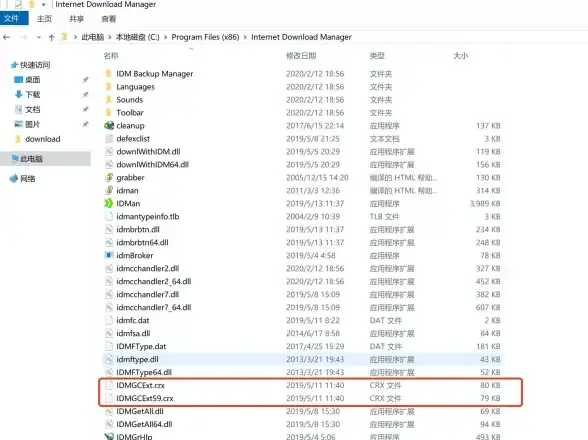This screenshot has height=440, width=588.
Task: Expand chevron after Program Files (x86) breadcrumb
Action: click(245, 37)
